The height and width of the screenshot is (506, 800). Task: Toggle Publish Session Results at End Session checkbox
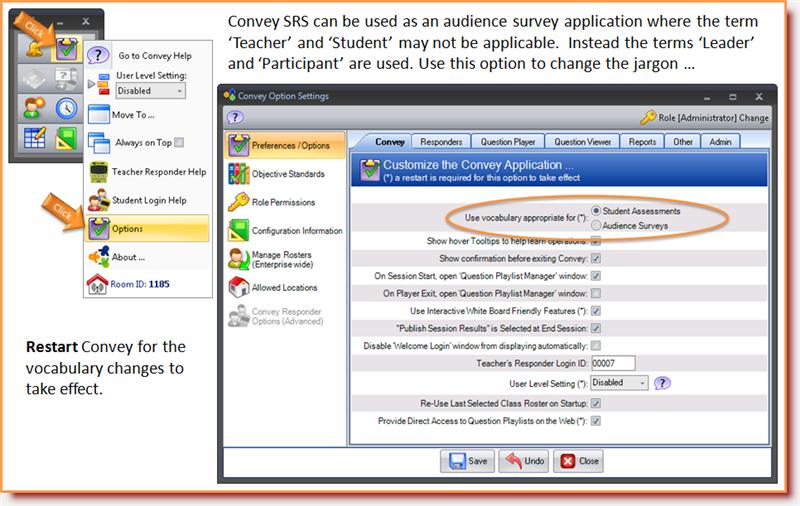[x=595, y=328]
